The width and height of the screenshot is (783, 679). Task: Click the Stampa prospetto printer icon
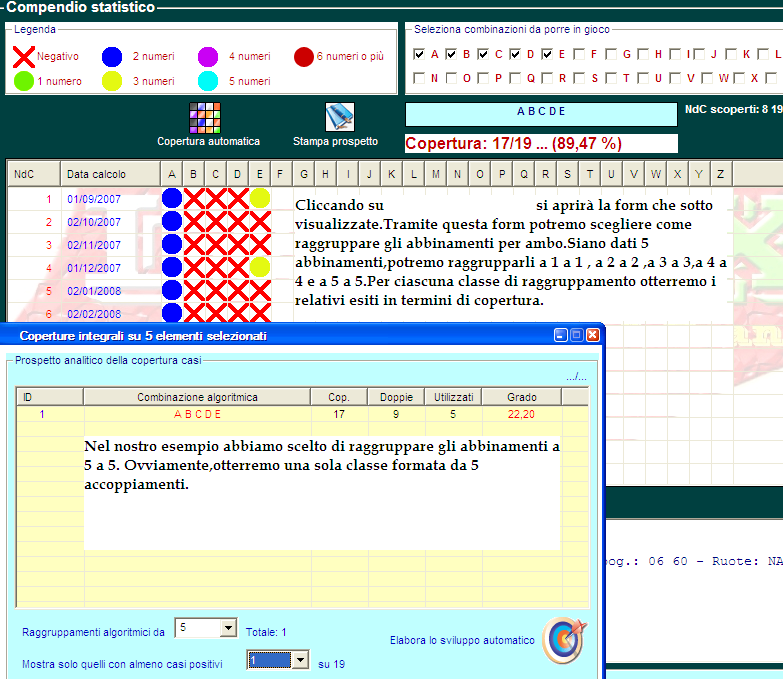[x=340, y=117]
